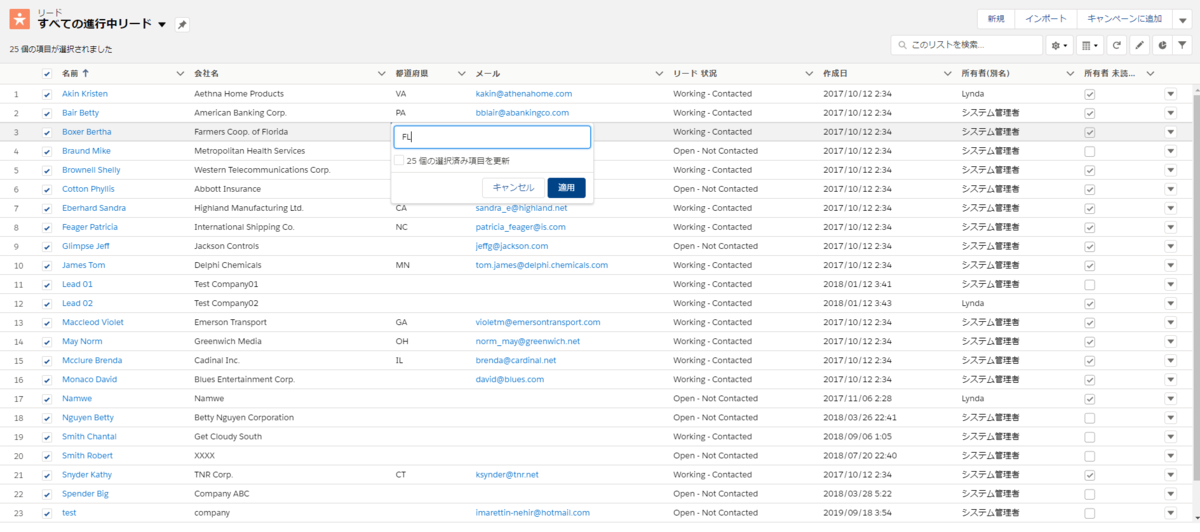Focus the このリストを検索 search field

967,45
